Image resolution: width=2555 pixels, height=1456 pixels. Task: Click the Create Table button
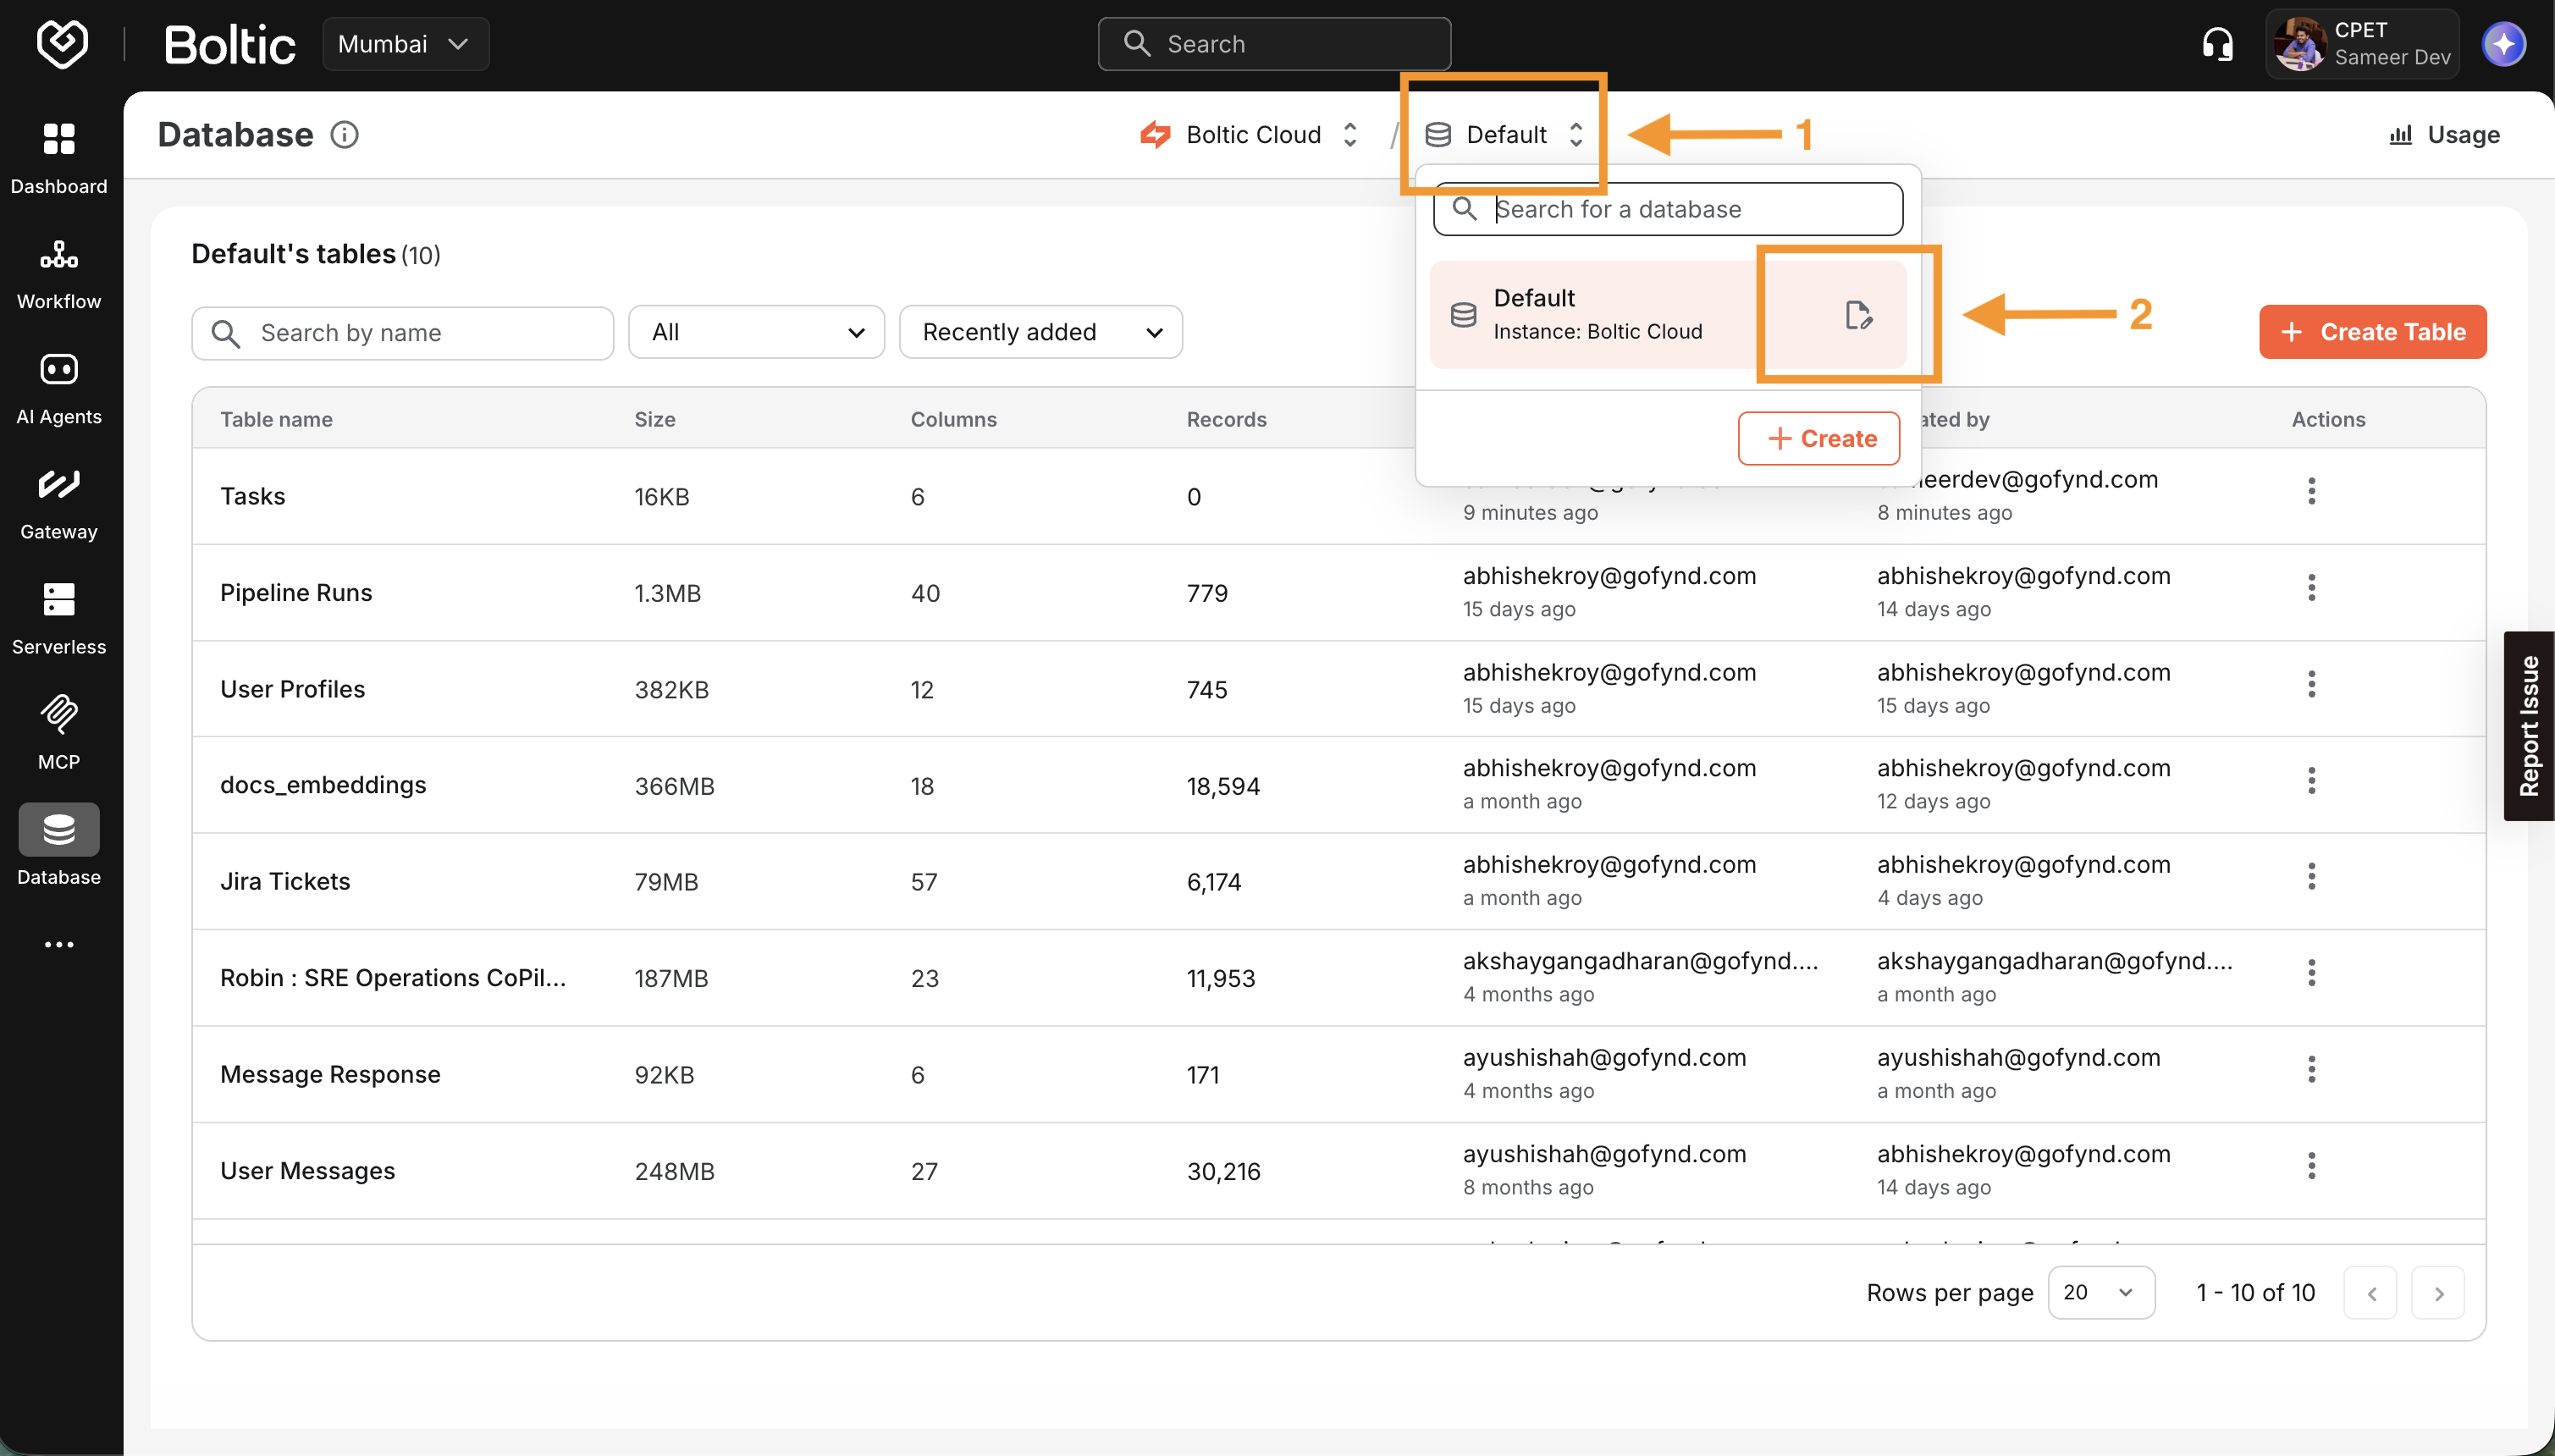coord(2371,331)
